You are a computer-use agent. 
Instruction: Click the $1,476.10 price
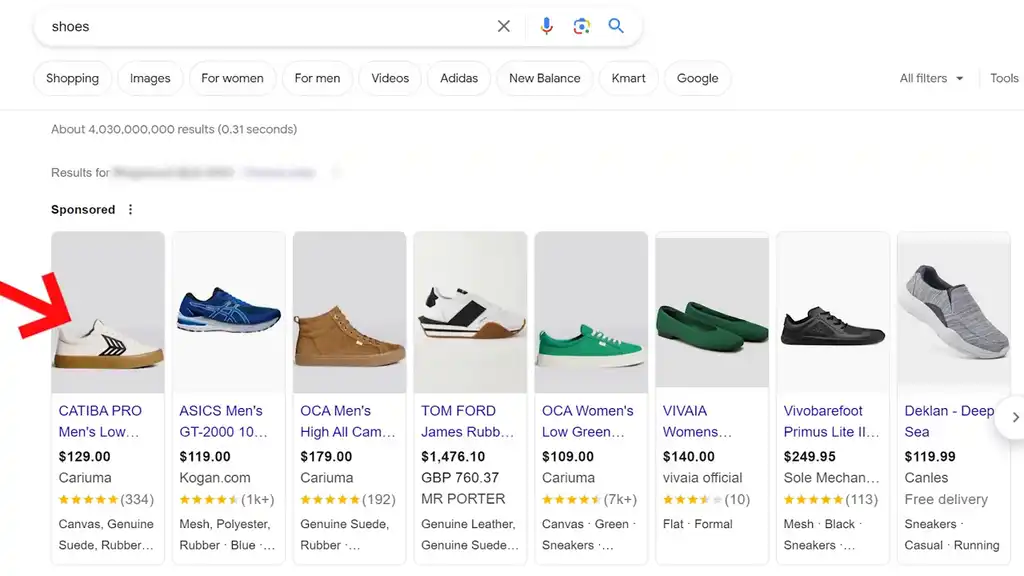tap(453, 456)
